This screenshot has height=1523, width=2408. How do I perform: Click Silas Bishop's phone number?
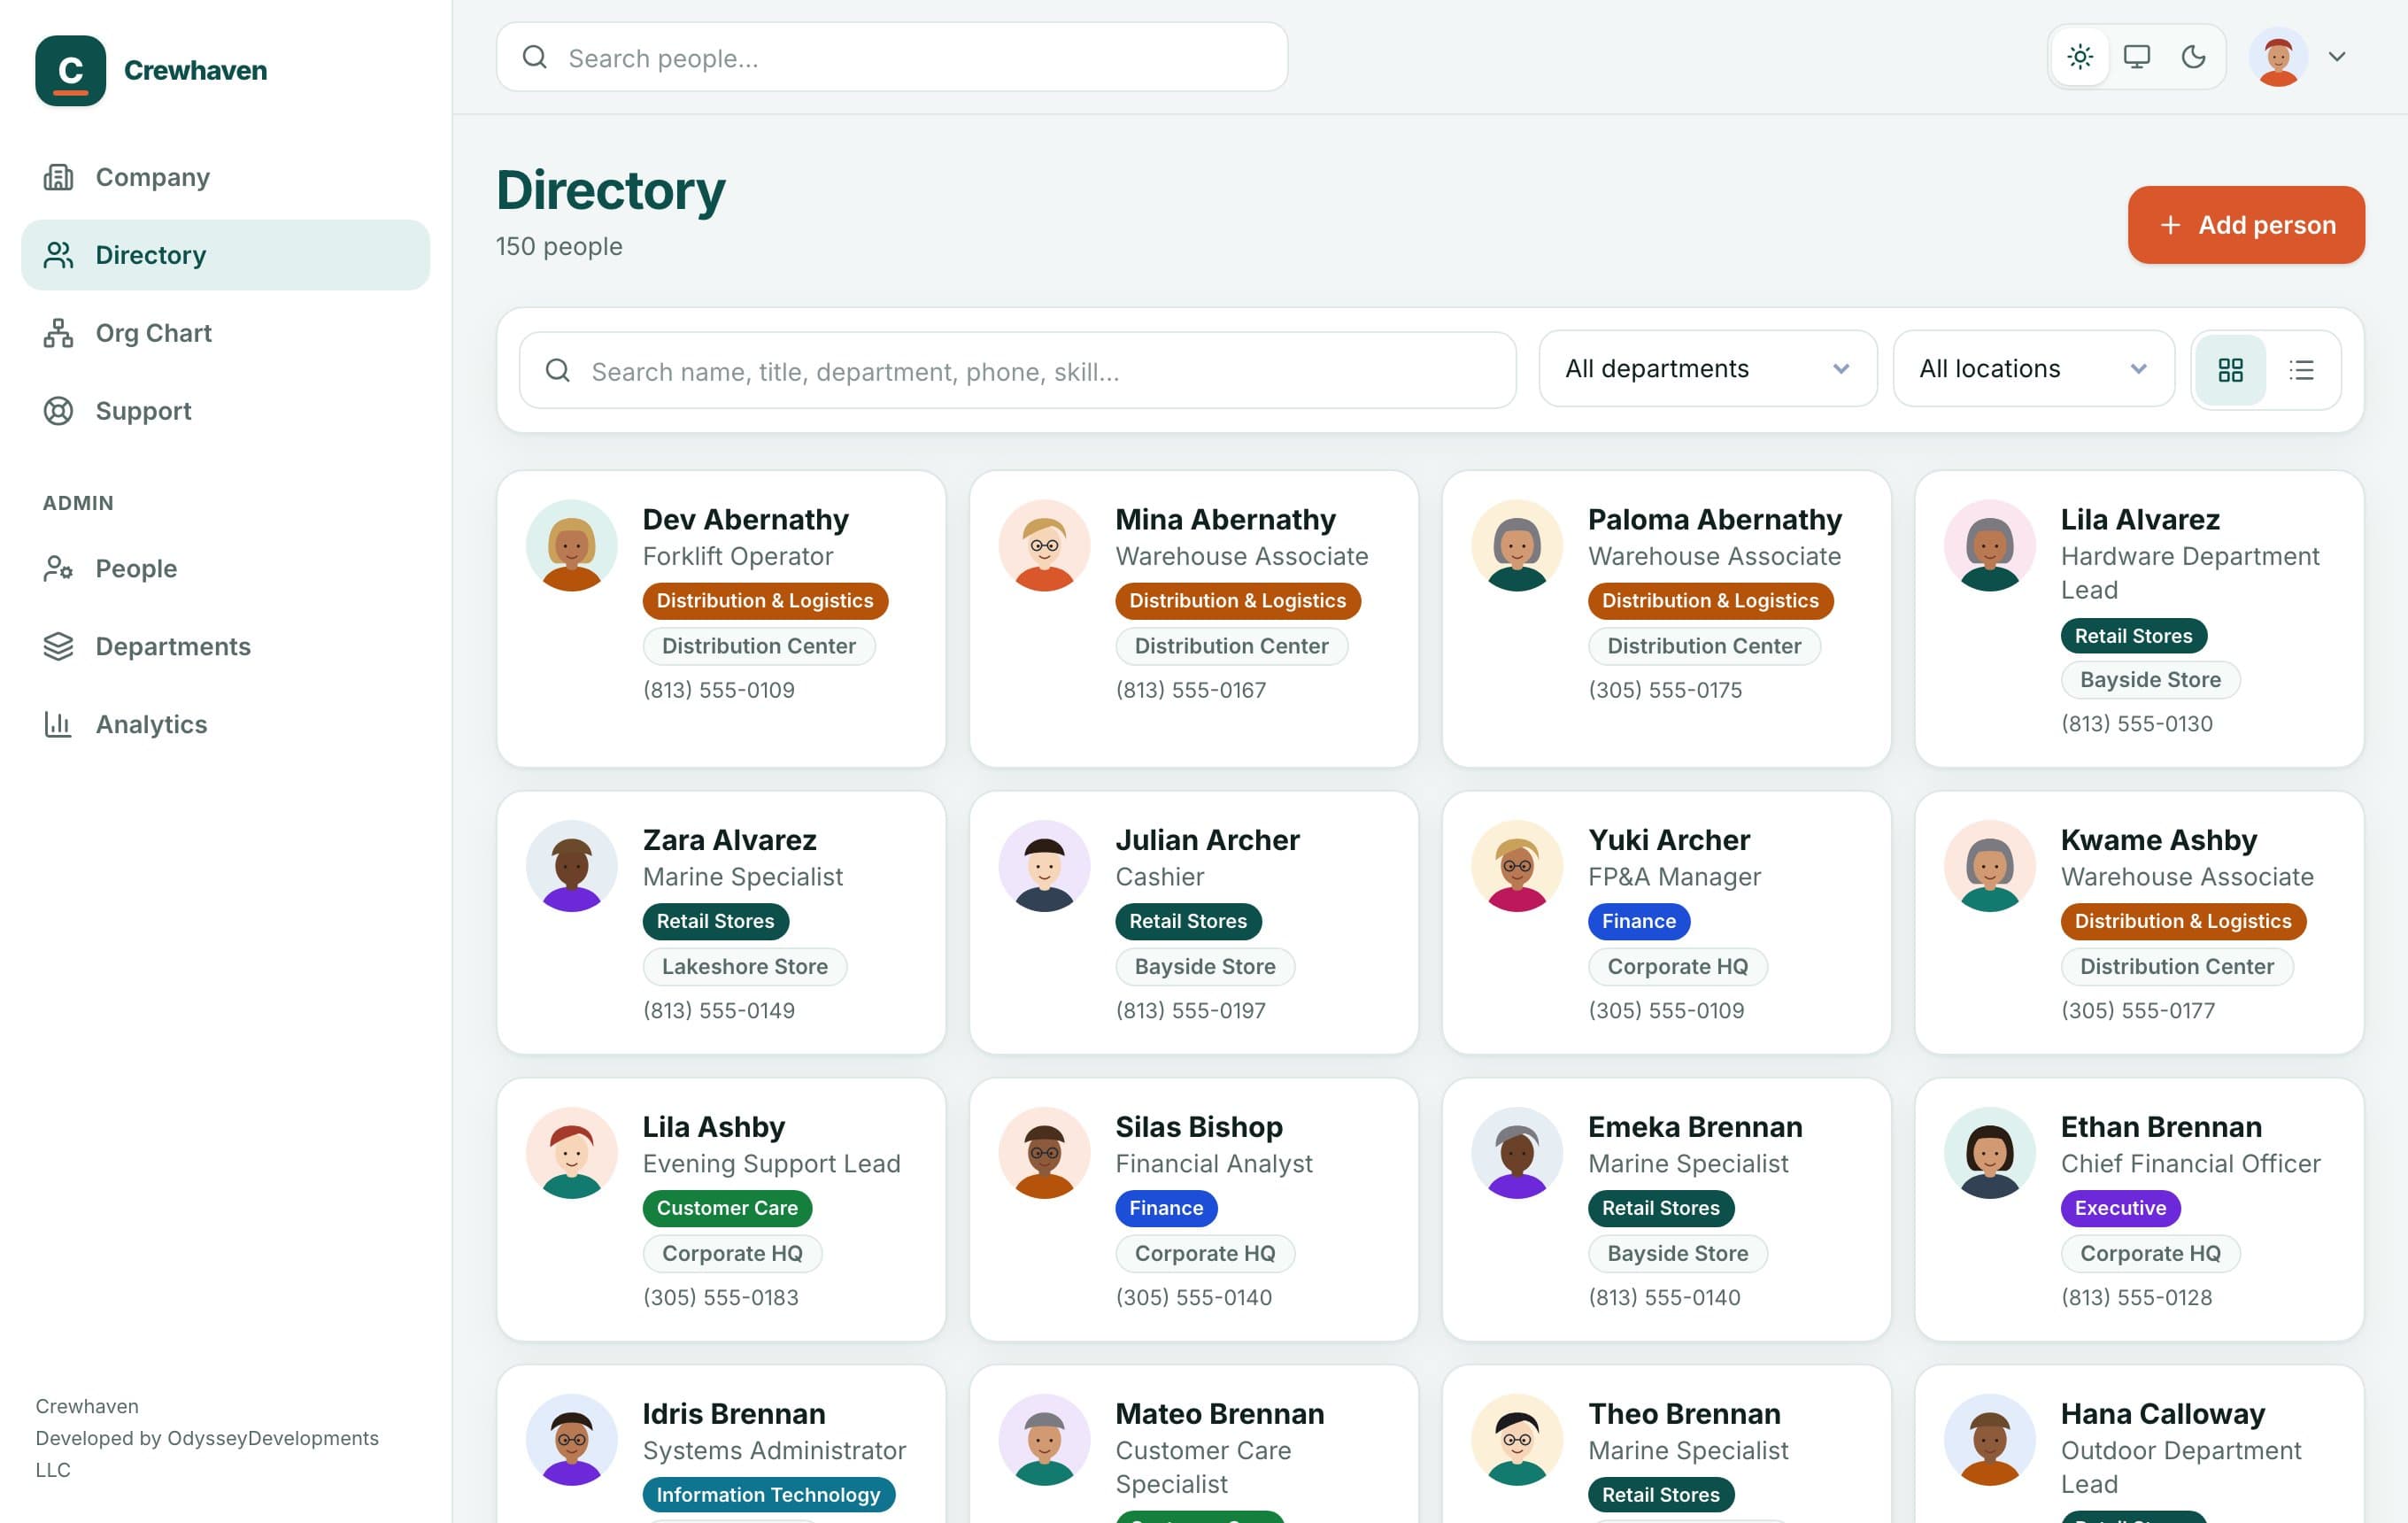pos(1194,1297)
